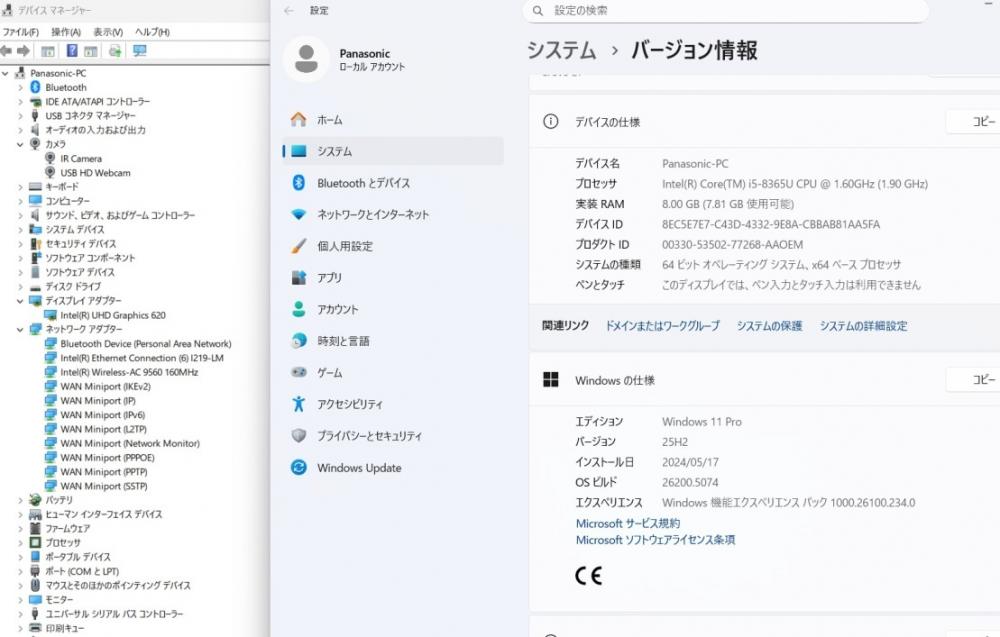Collapse the ネットワーク アダプター category

20,329
